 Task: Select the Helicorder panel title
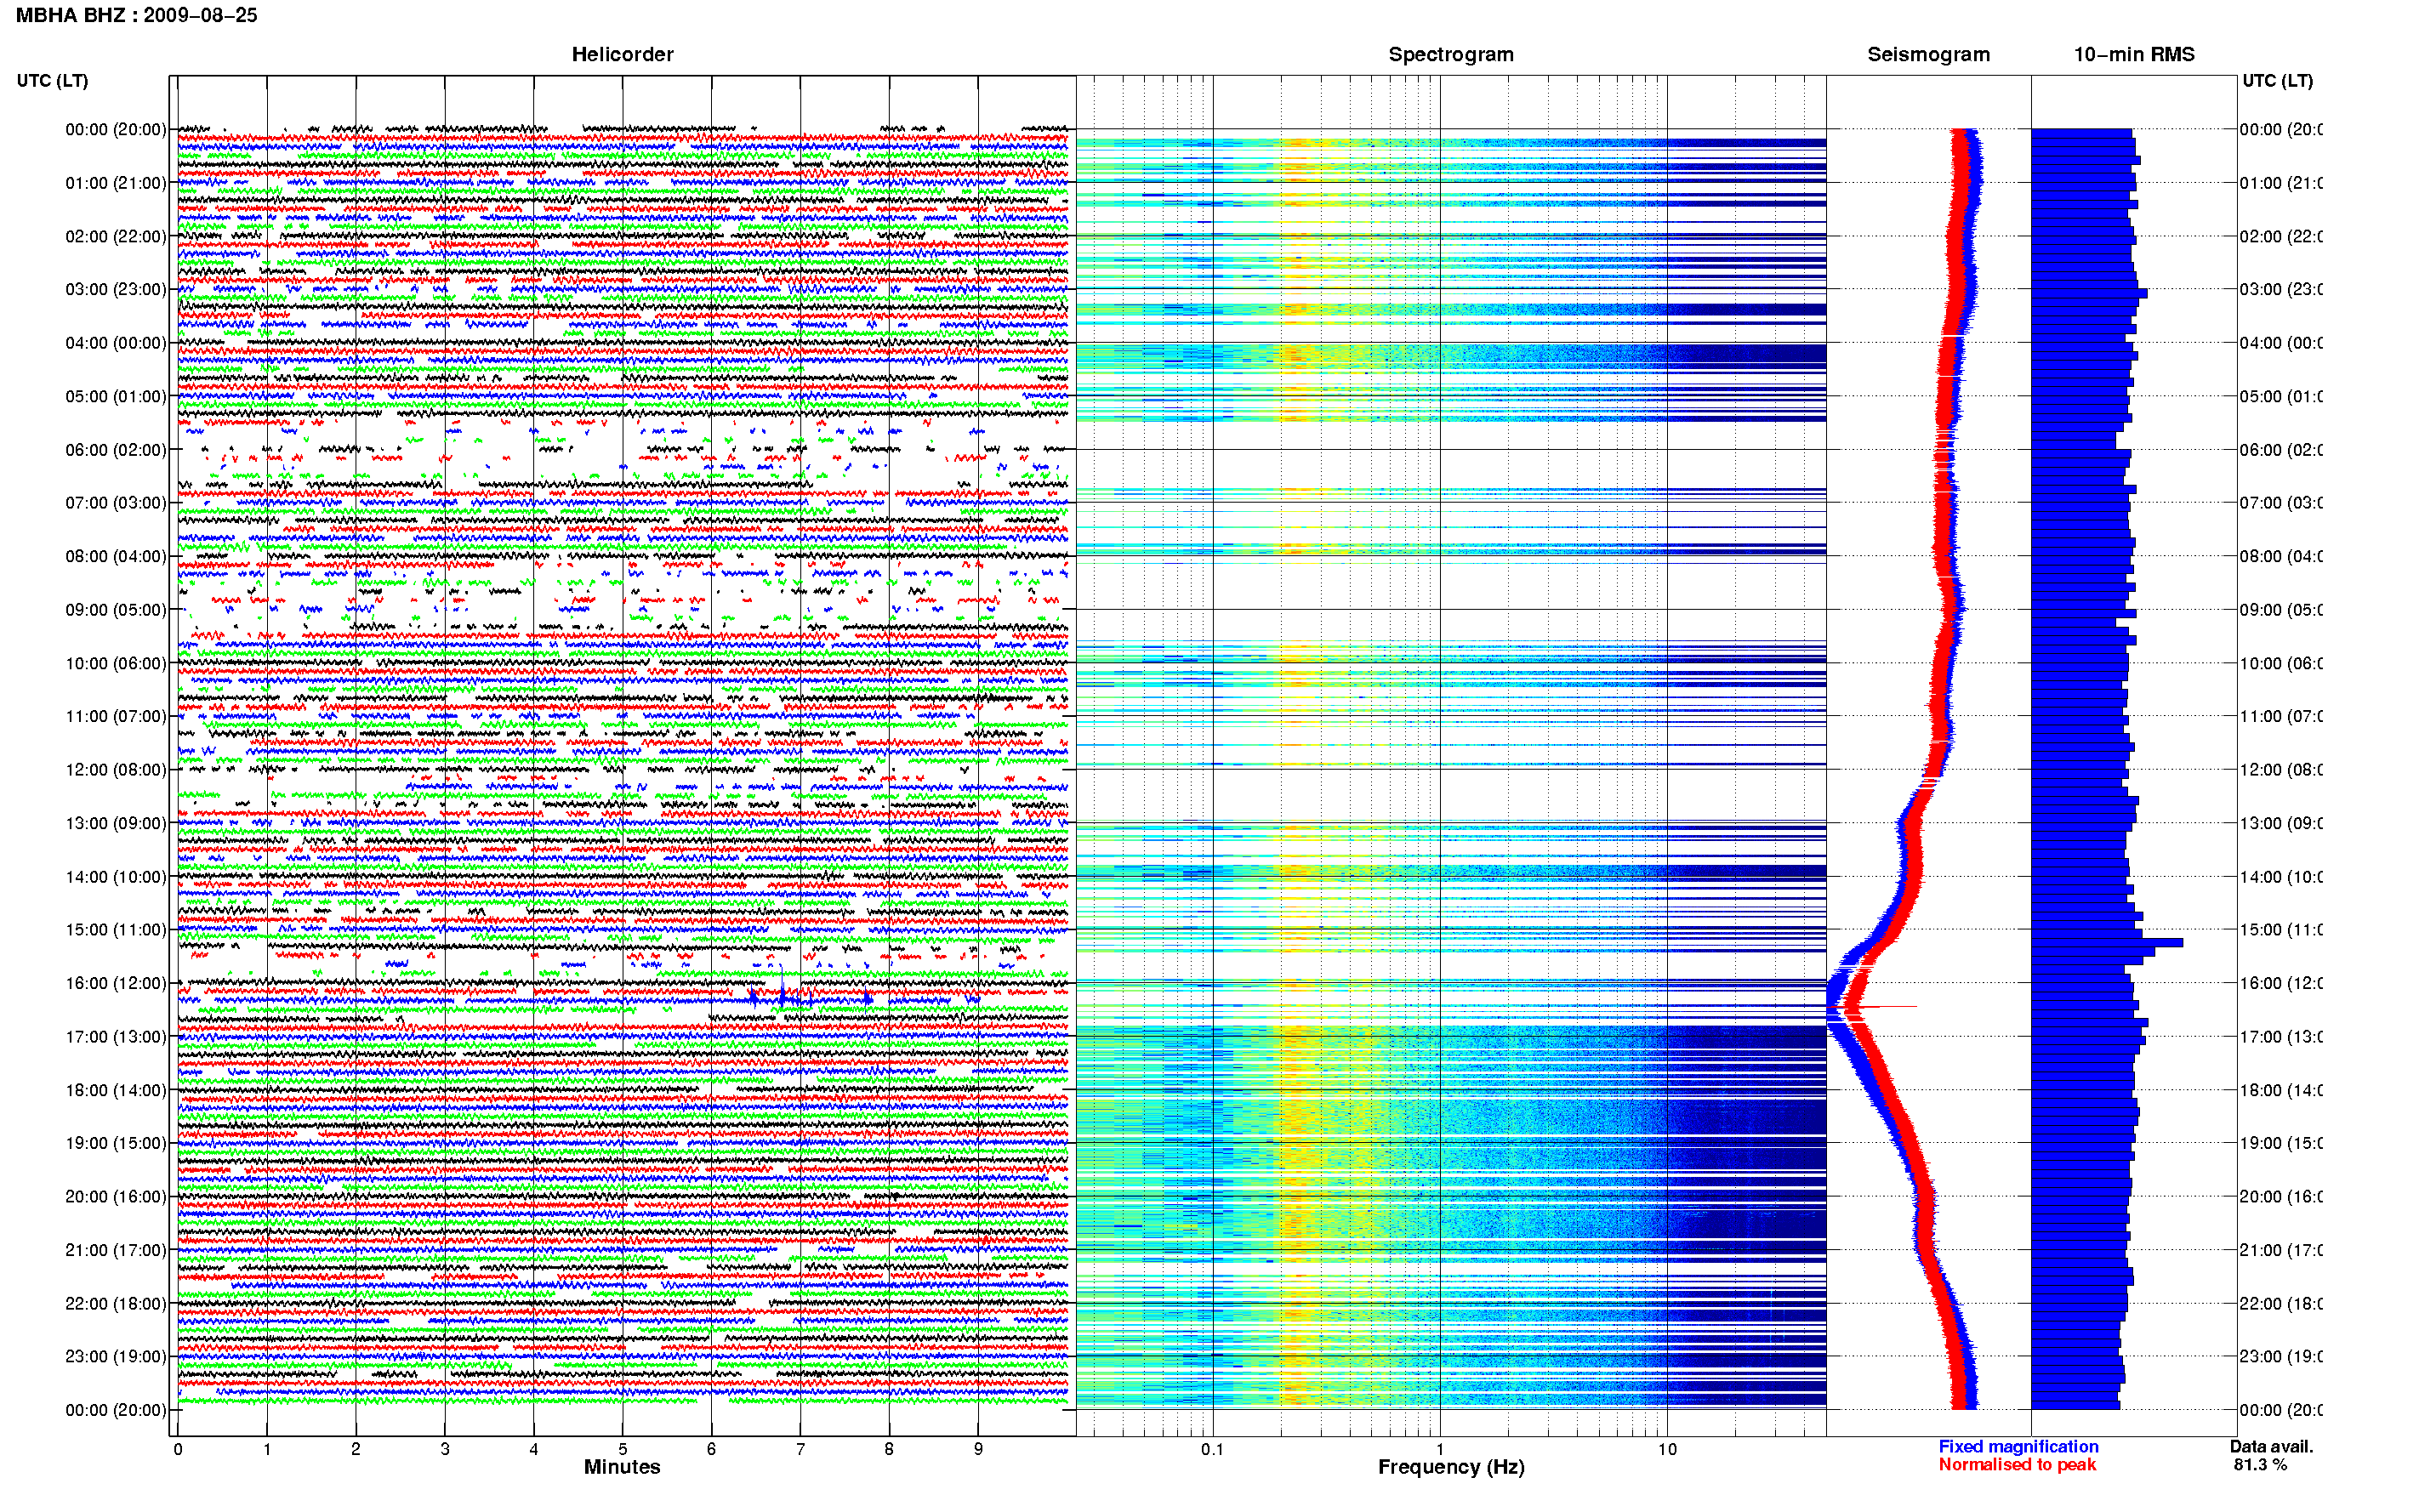622,54
